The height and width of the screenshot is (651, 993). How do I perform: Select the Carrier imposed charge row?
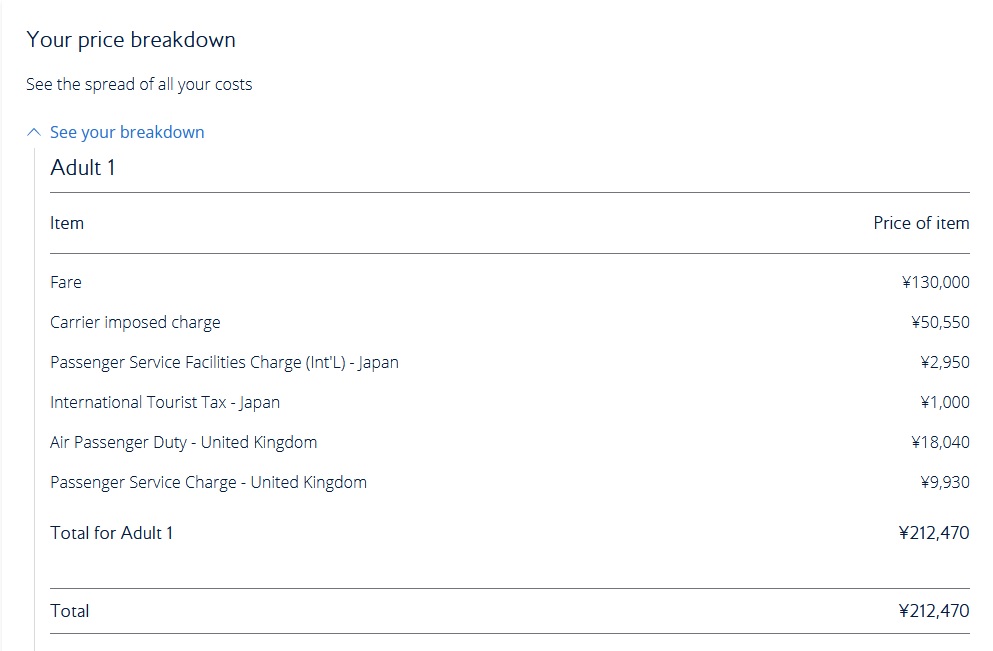pos(510,322)
